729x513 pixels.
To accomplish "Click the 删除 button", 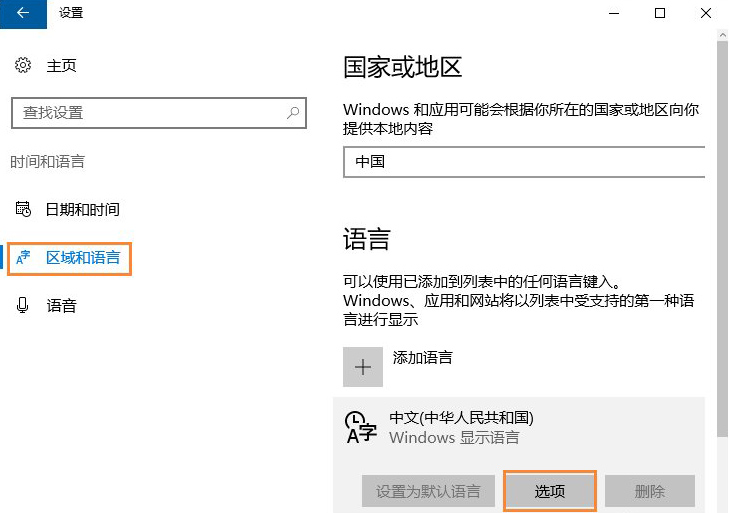I will click(x=649, y=491).
